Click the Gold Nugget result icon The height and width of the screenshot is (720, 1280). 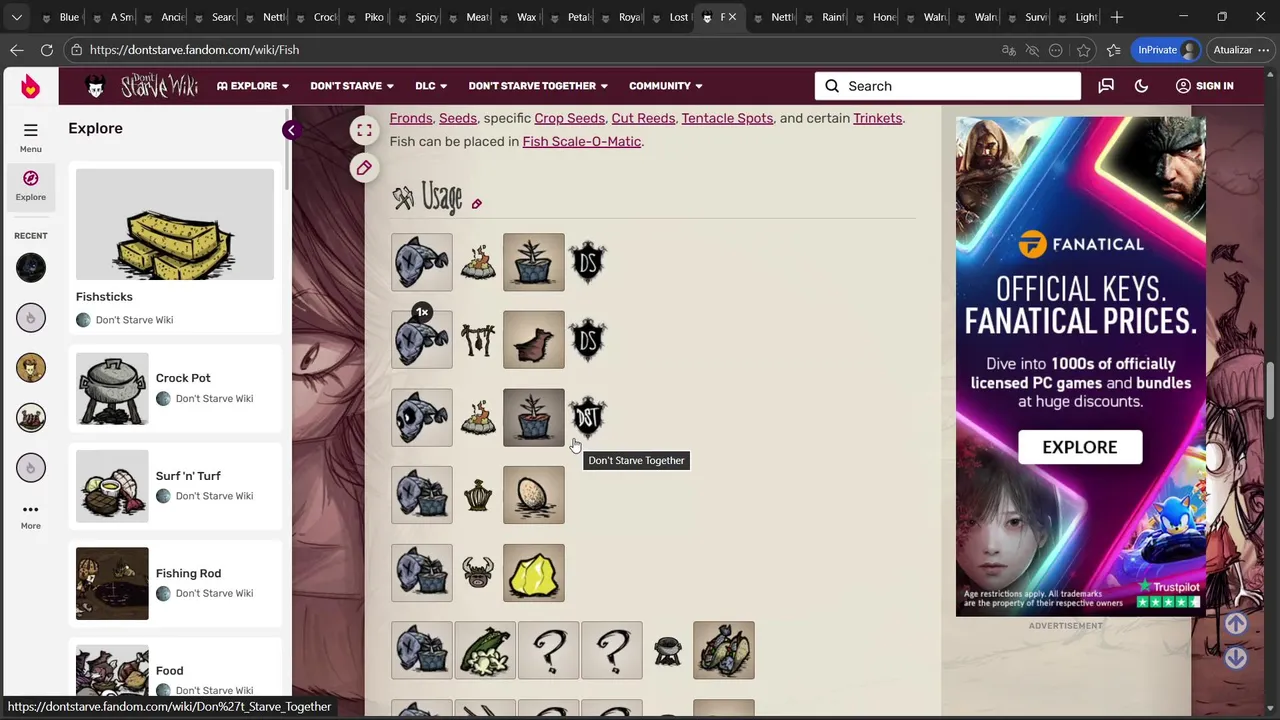533,573
